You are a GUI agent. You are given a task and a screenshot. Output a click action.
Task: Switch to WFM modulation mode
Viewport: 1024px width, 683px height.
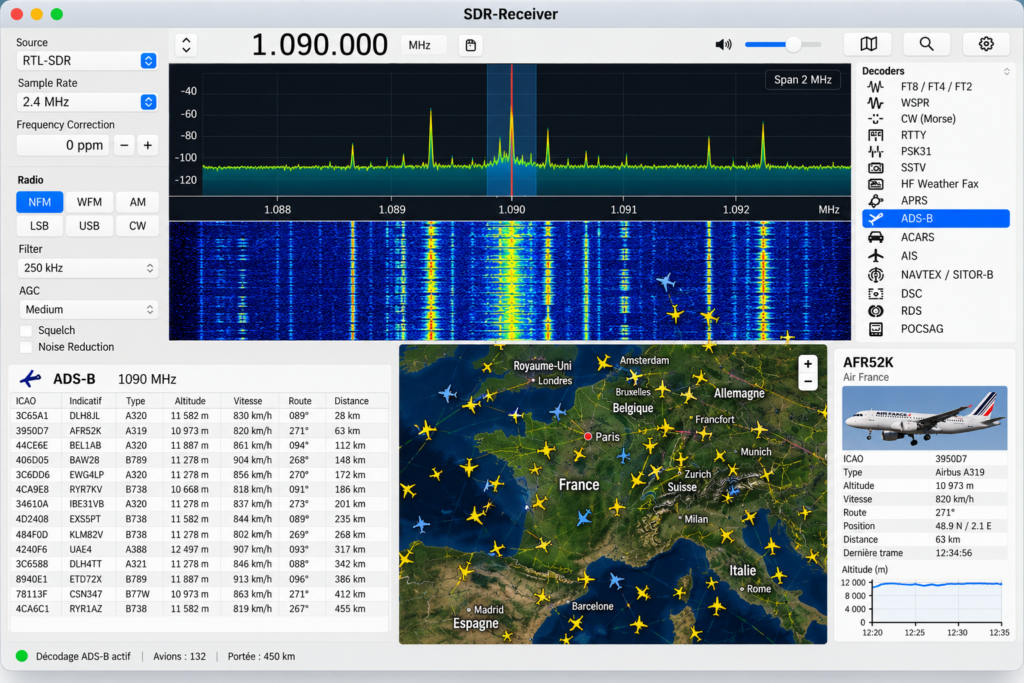89,202
